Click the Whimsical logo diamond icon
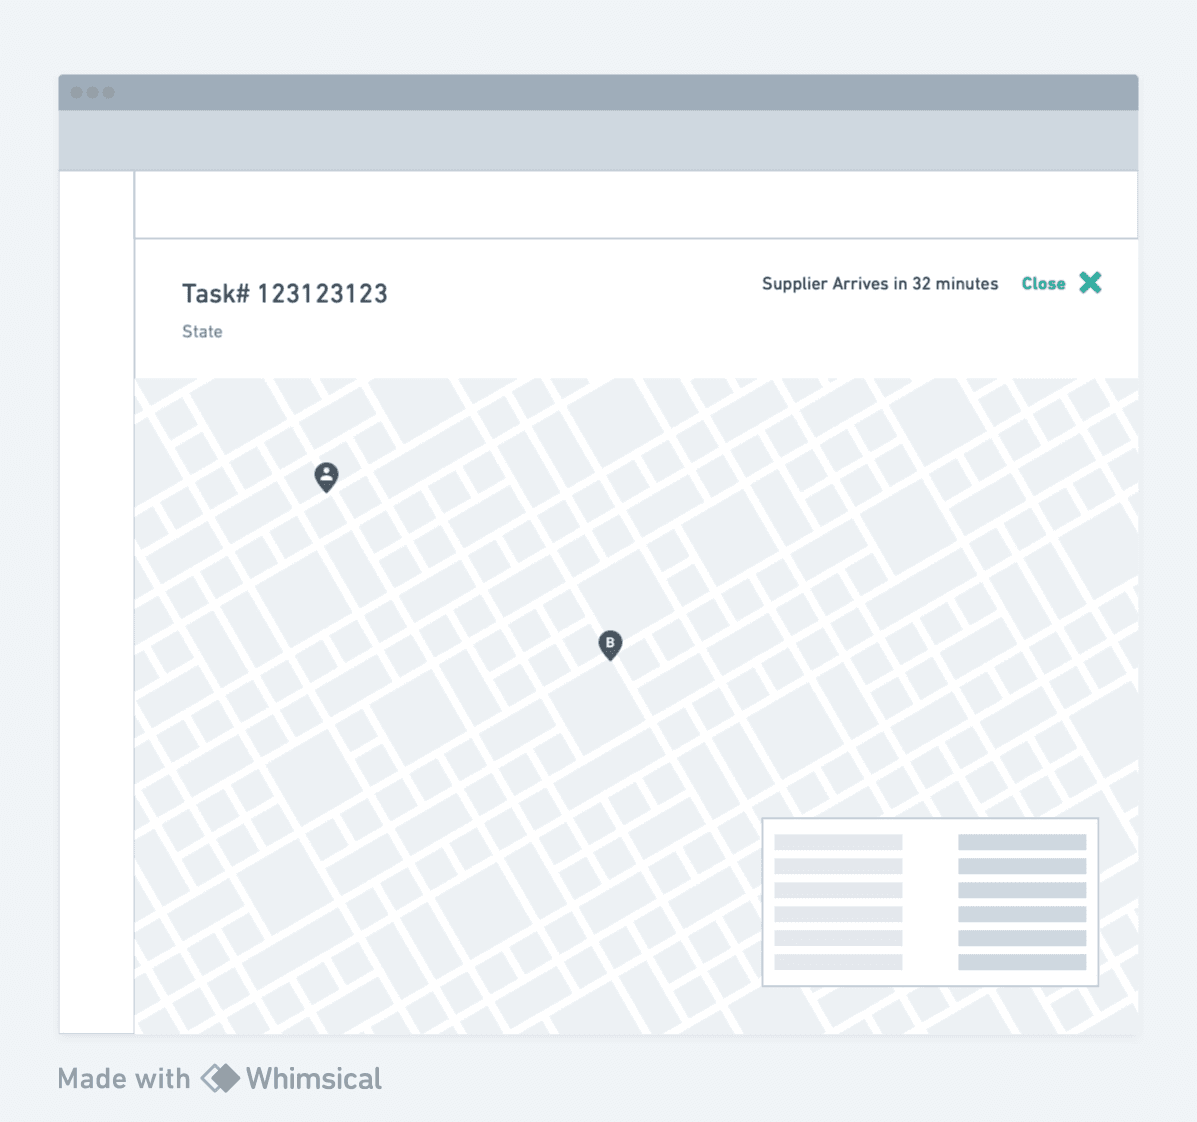1197x1122 pixels. pos(220,1078)
